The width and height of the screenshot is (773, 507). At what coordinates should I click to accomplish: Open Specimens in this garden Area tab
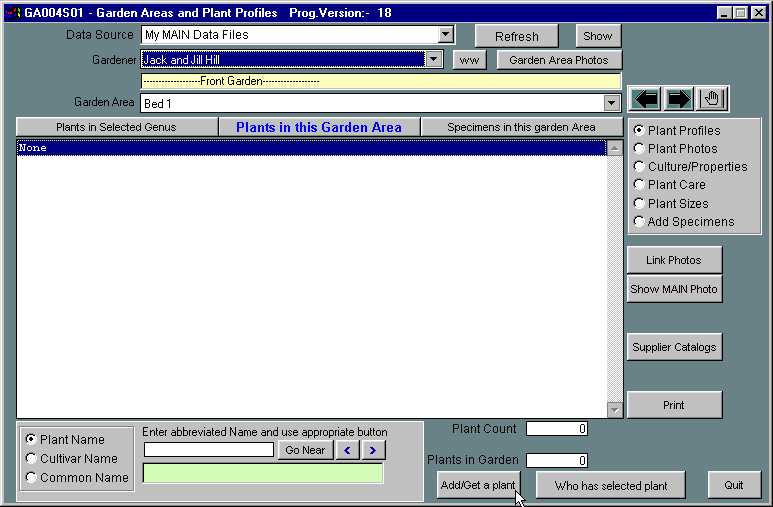click(x=520, y=127)
